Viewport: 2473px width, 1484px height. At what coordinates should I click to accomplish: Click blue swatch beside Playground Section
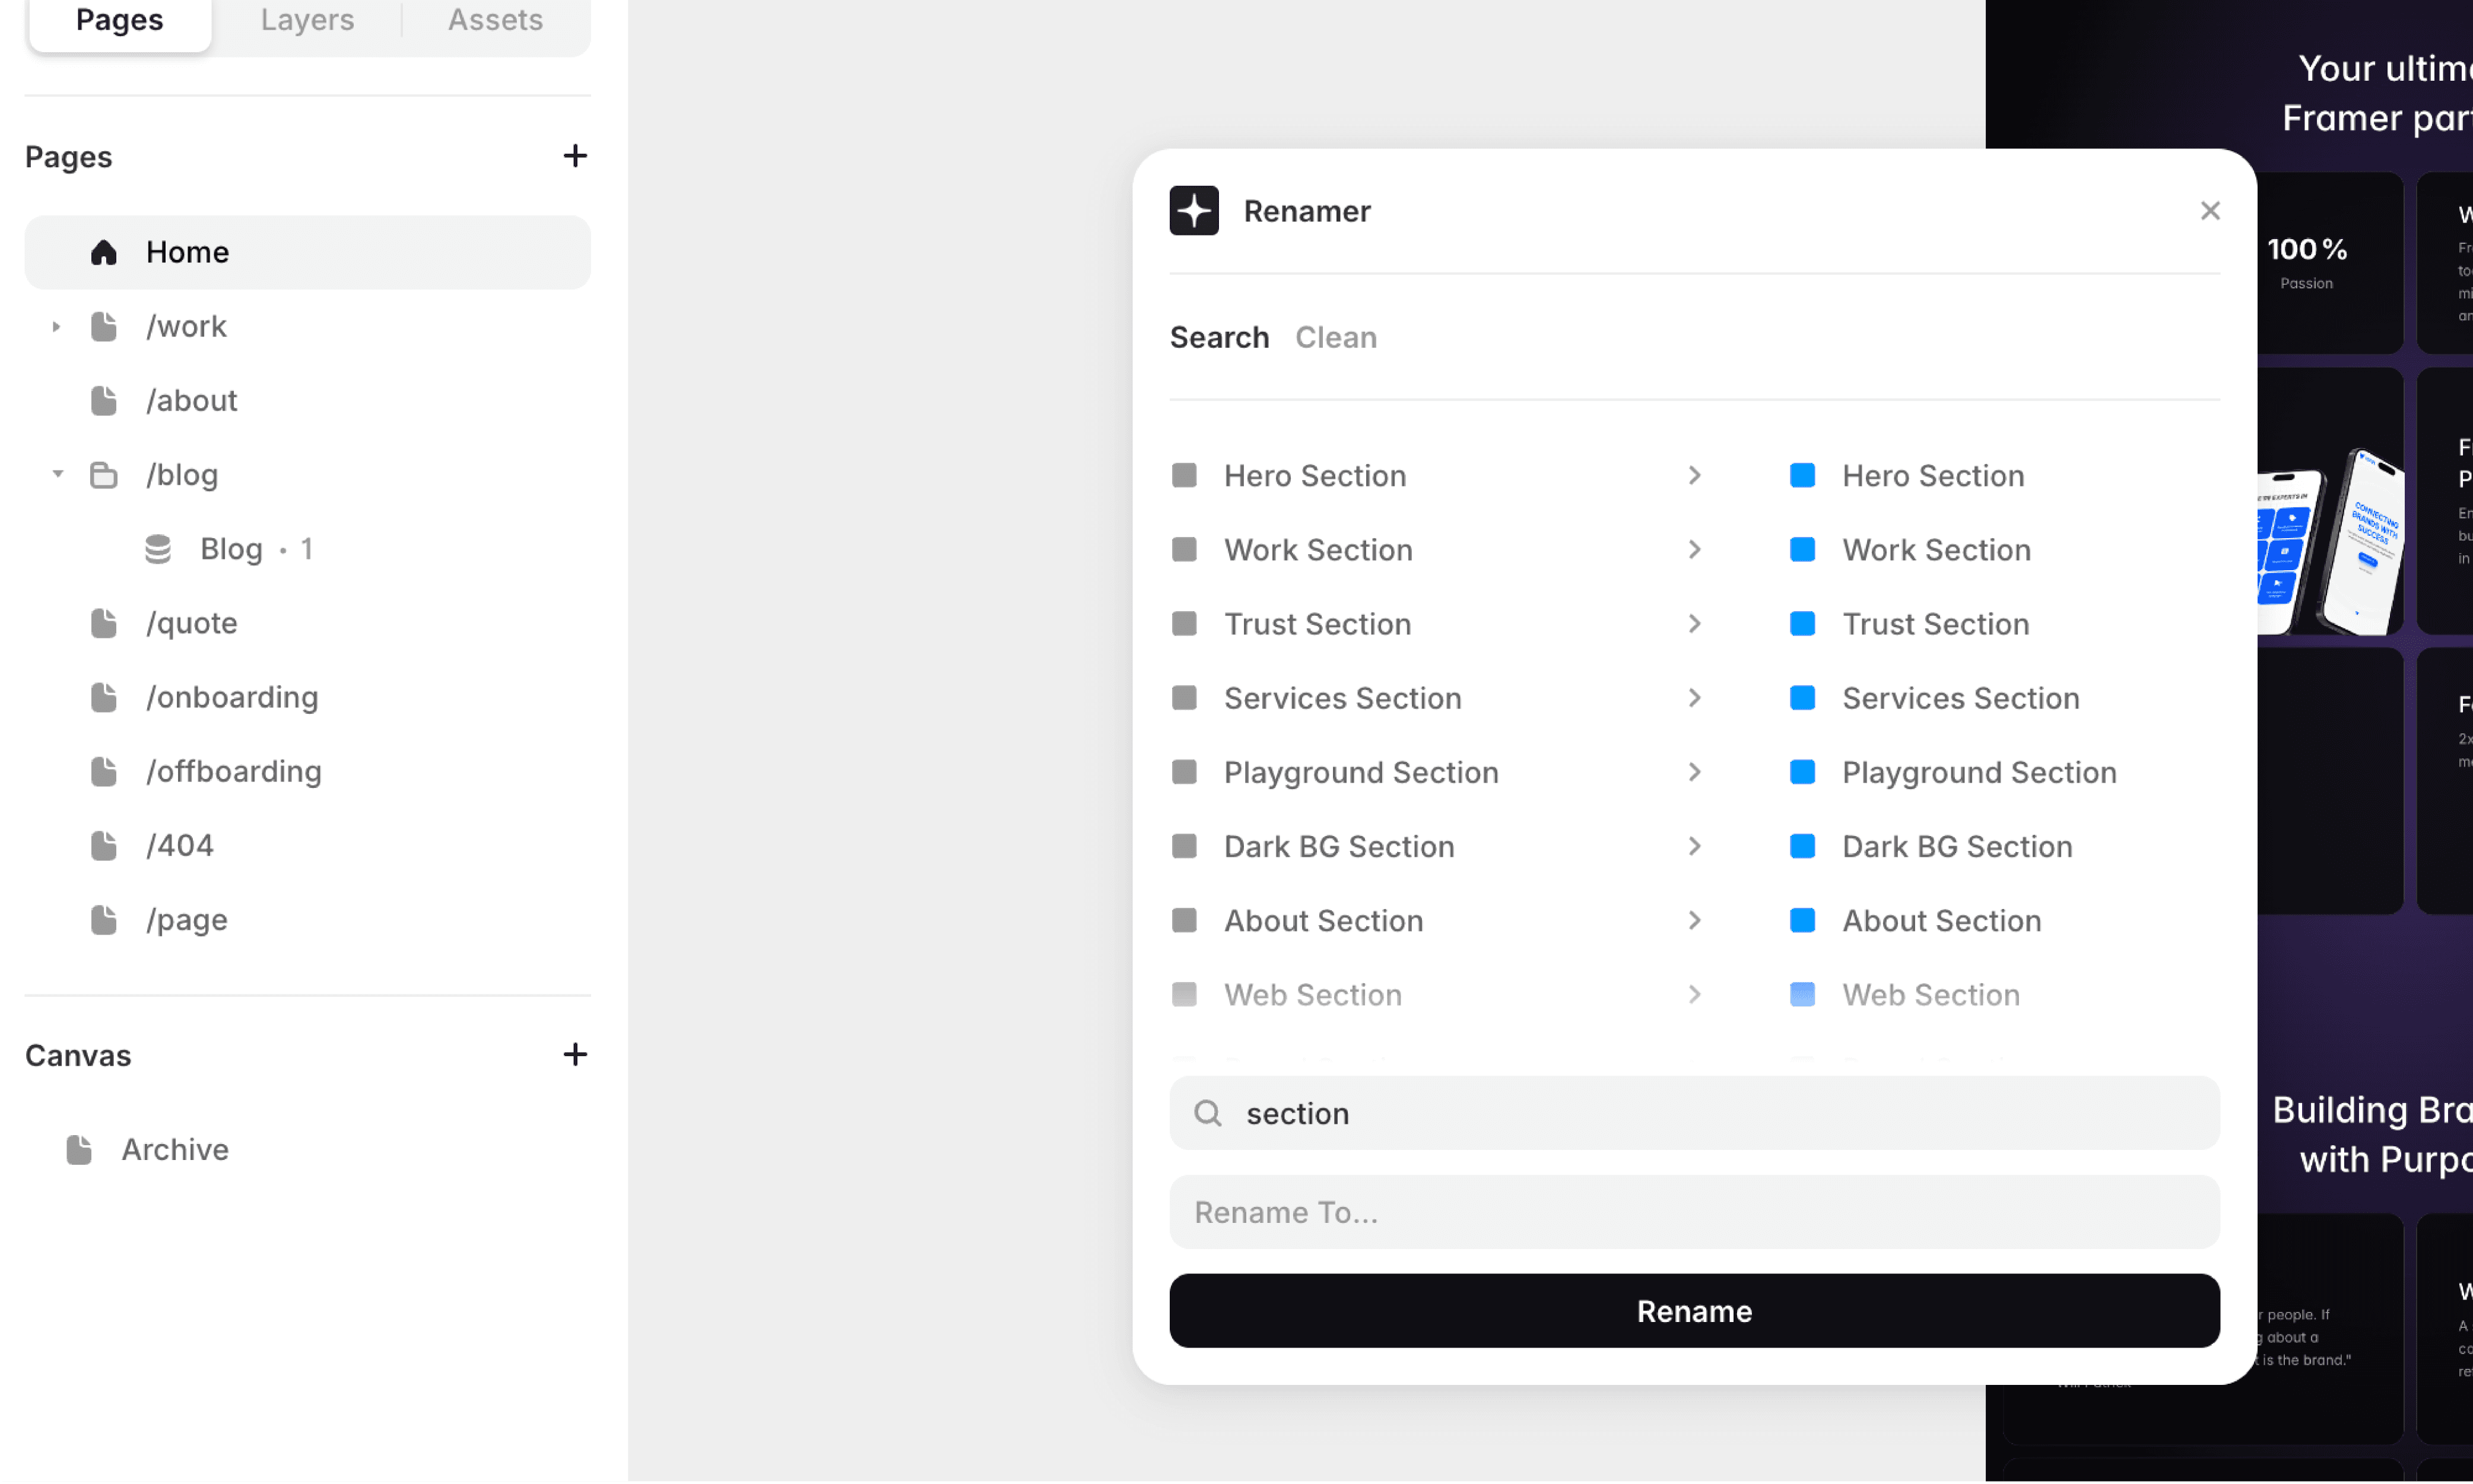[1802, 772]
